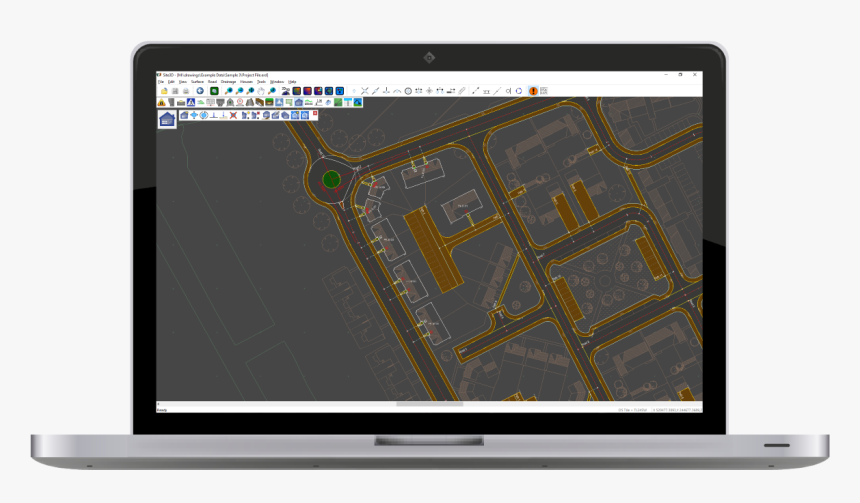860x503 pixels.
Task: Open the File menu
Action: (161, 82)
